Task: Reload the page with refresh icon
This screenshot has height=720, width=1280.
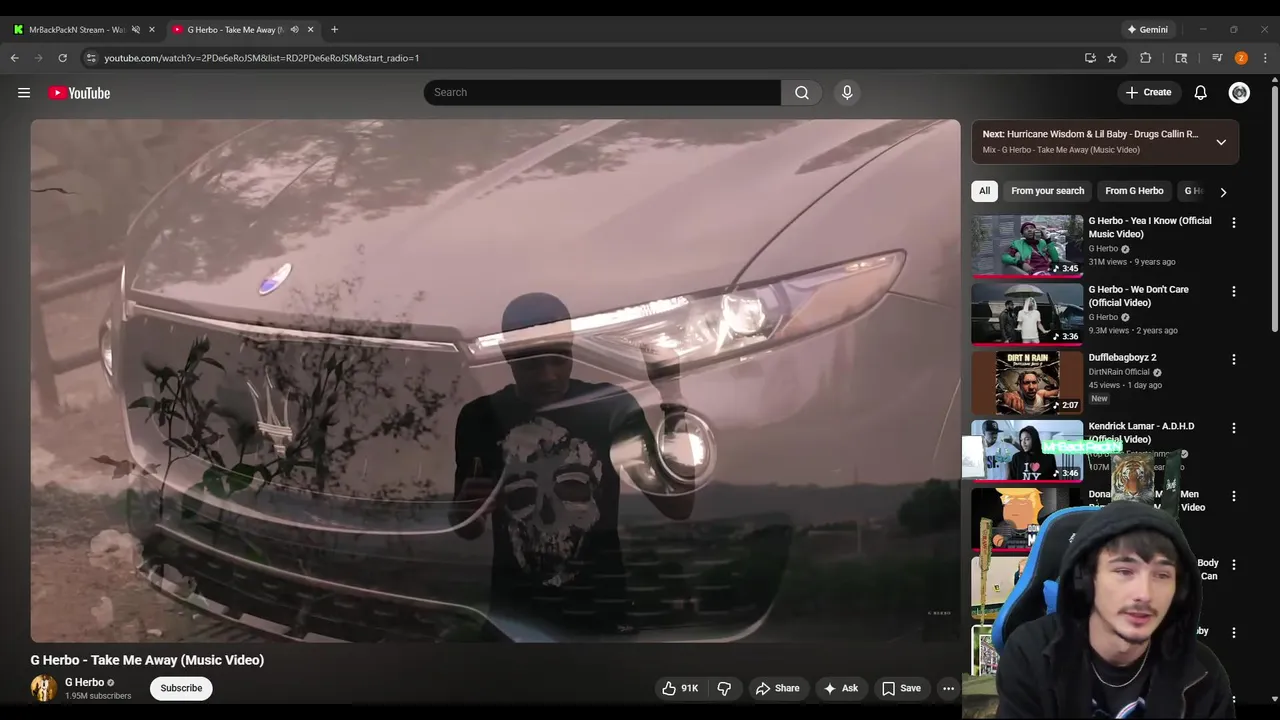Action: coord(62,58)
